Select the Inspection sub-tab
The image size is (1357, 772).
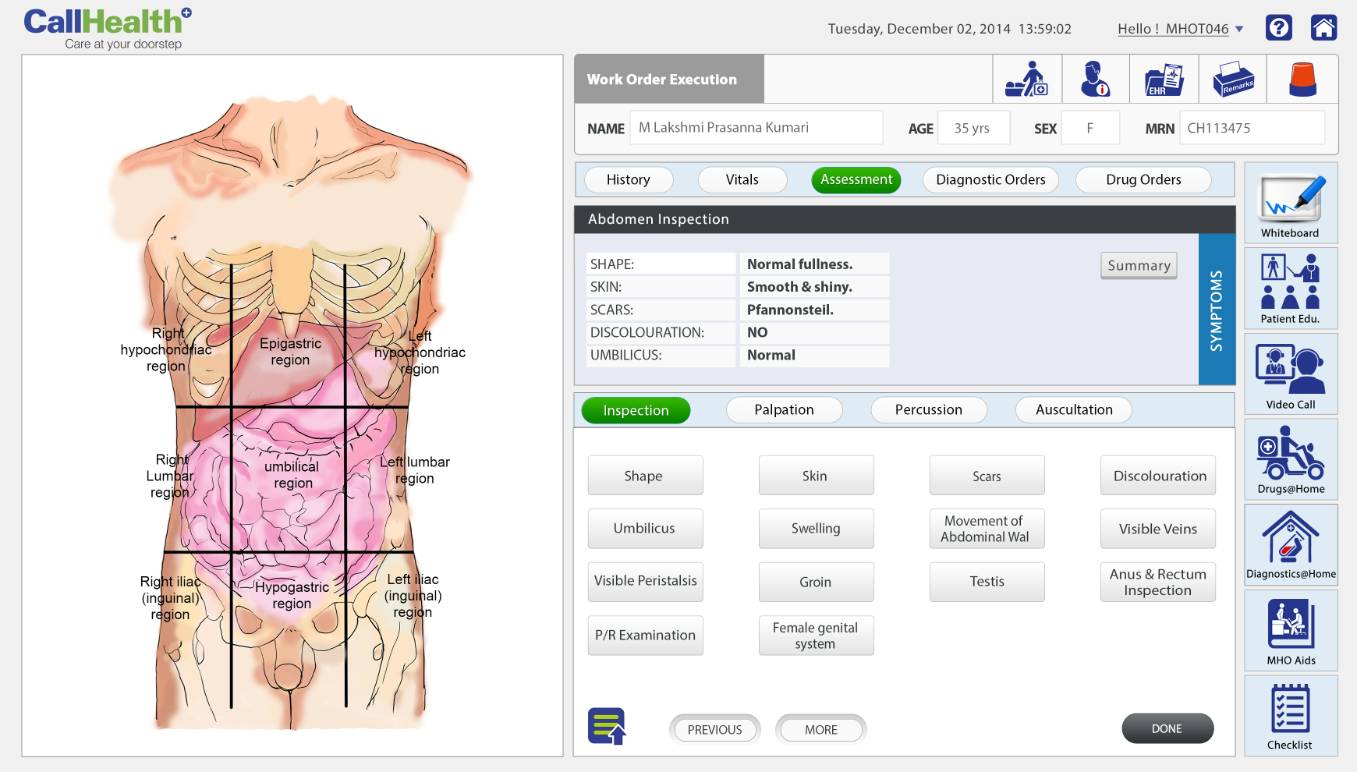636,410
